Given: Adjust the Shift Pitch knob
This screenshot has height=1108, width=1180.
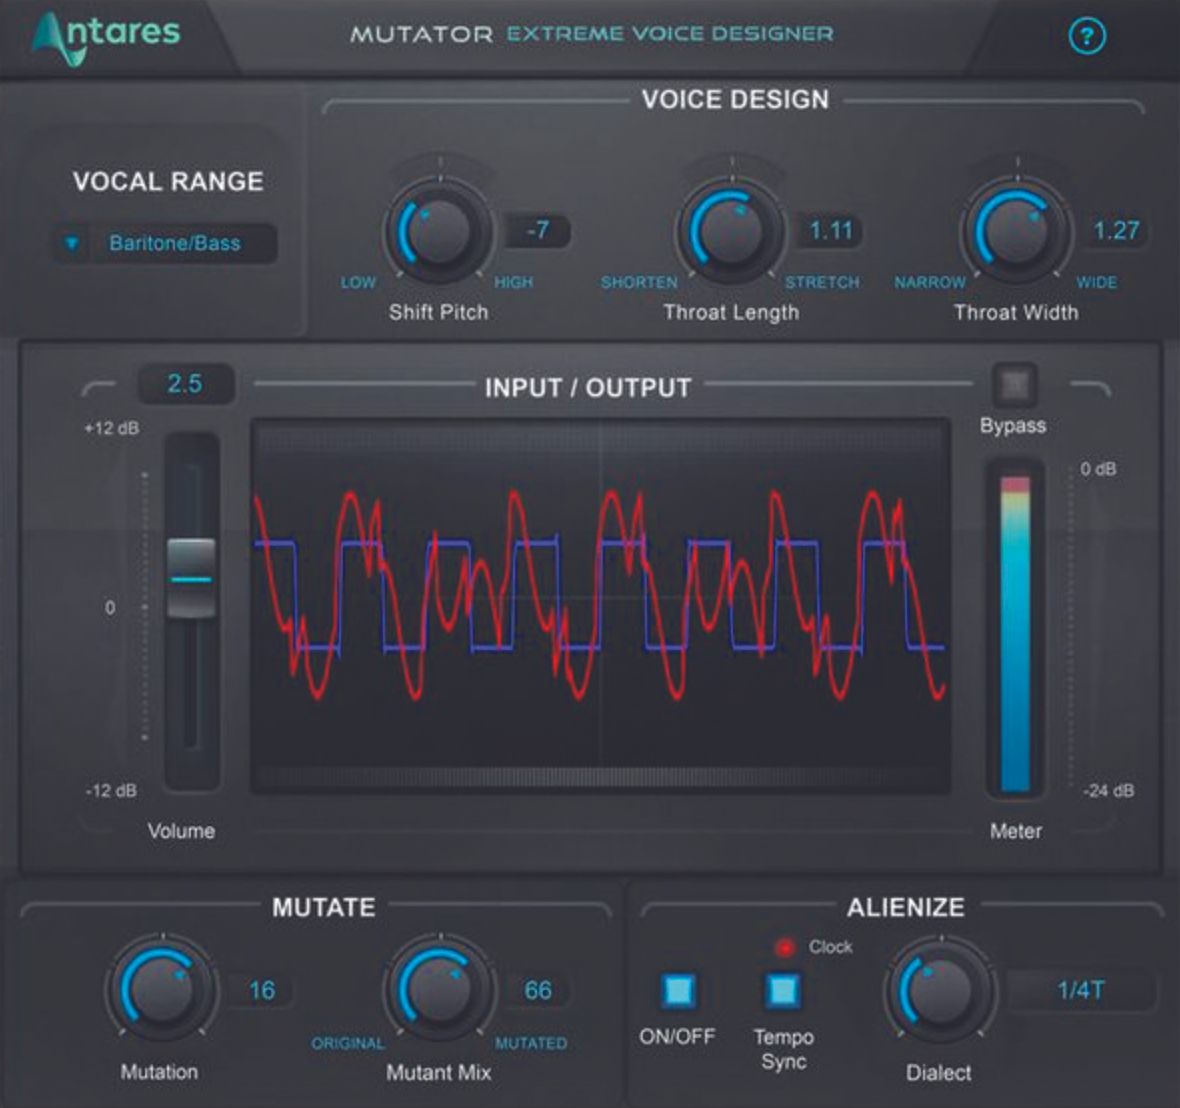Looking at the screenshot, I should pyautogui.click(x=438, y=232).
